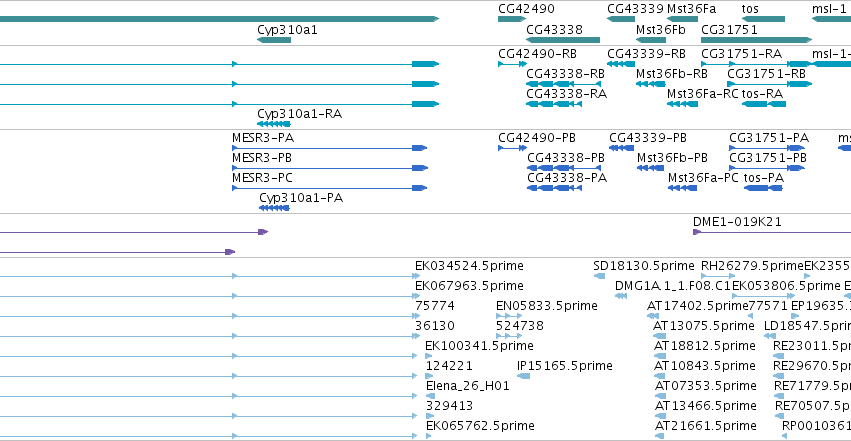Select the Elena_26_H01 feature label
This screenshot has width=851, height=441.
point(468,386)
